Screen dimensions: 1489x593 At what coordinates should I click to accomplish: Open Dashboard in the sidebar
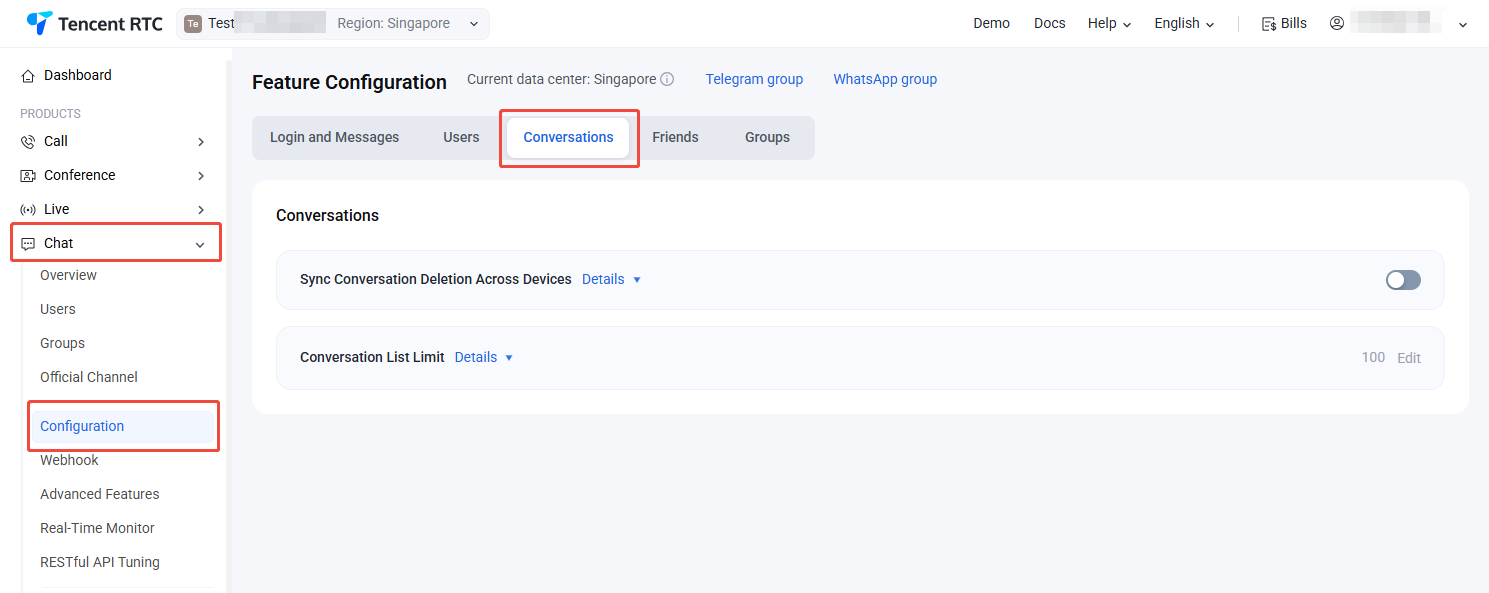tap(78, 75)
